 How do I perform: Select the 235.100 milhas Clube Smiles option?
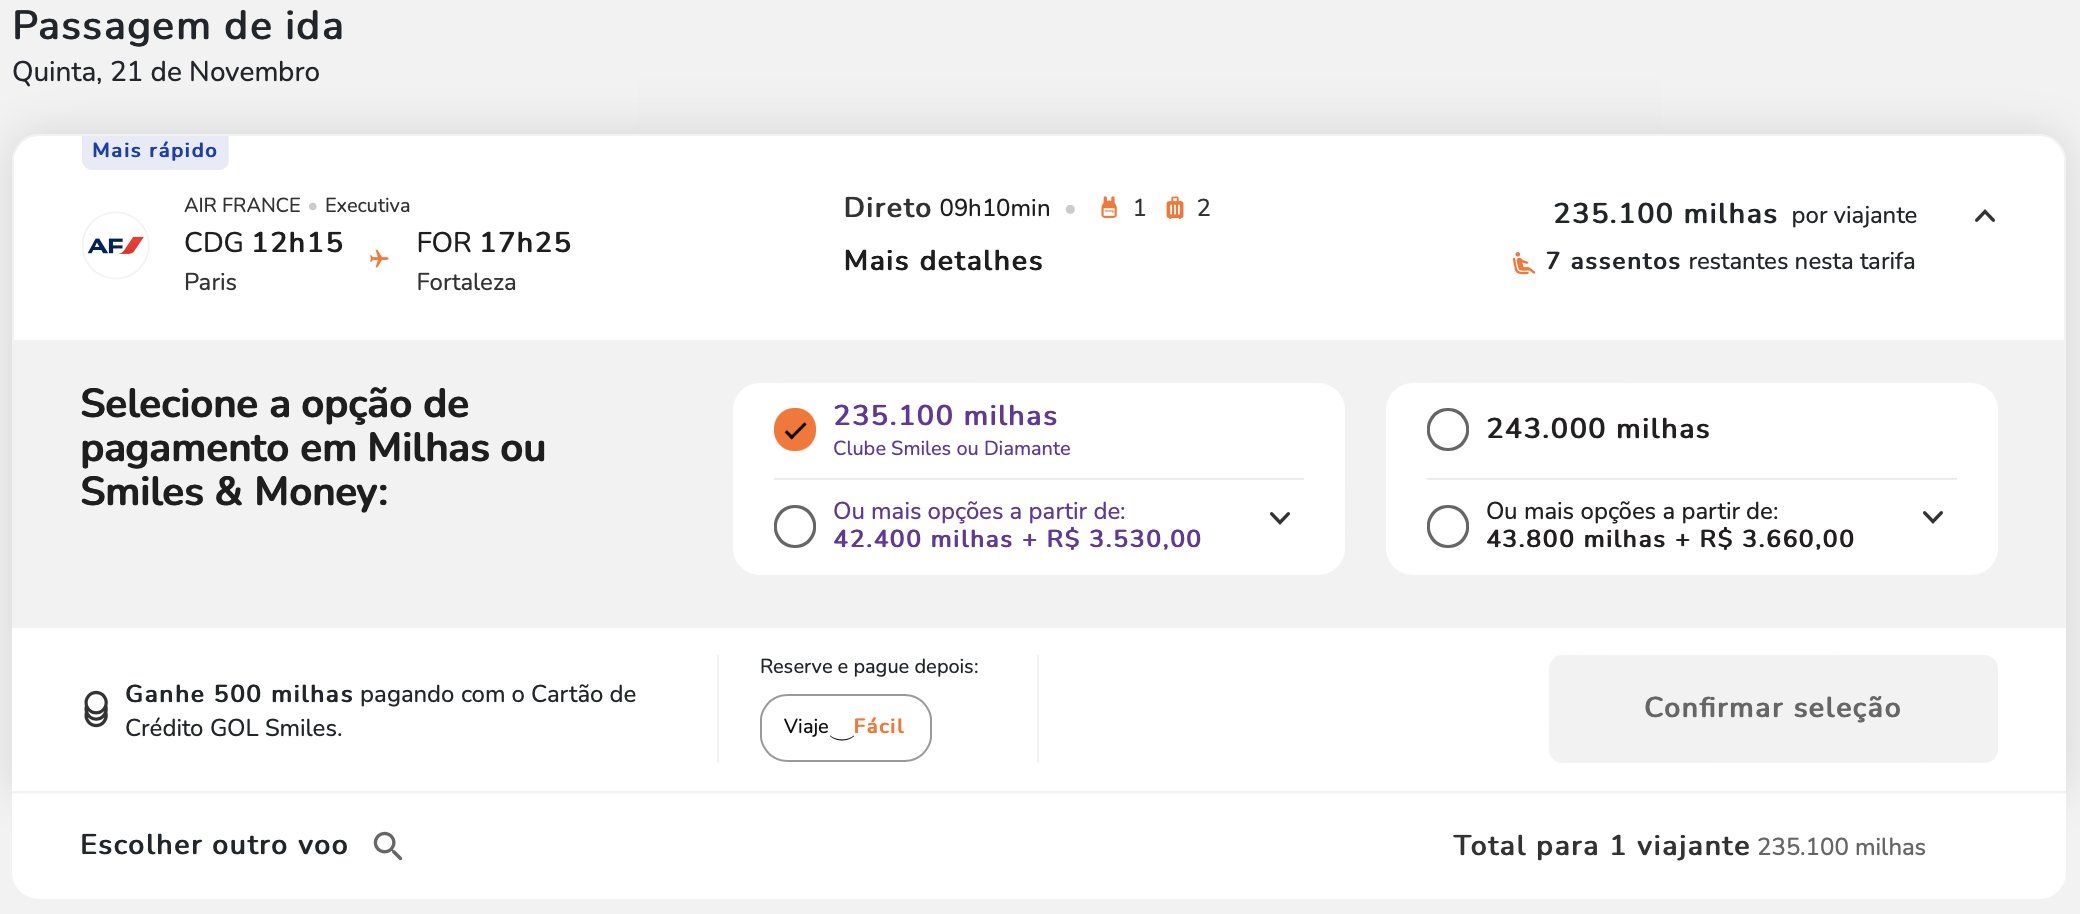(795, 430)
